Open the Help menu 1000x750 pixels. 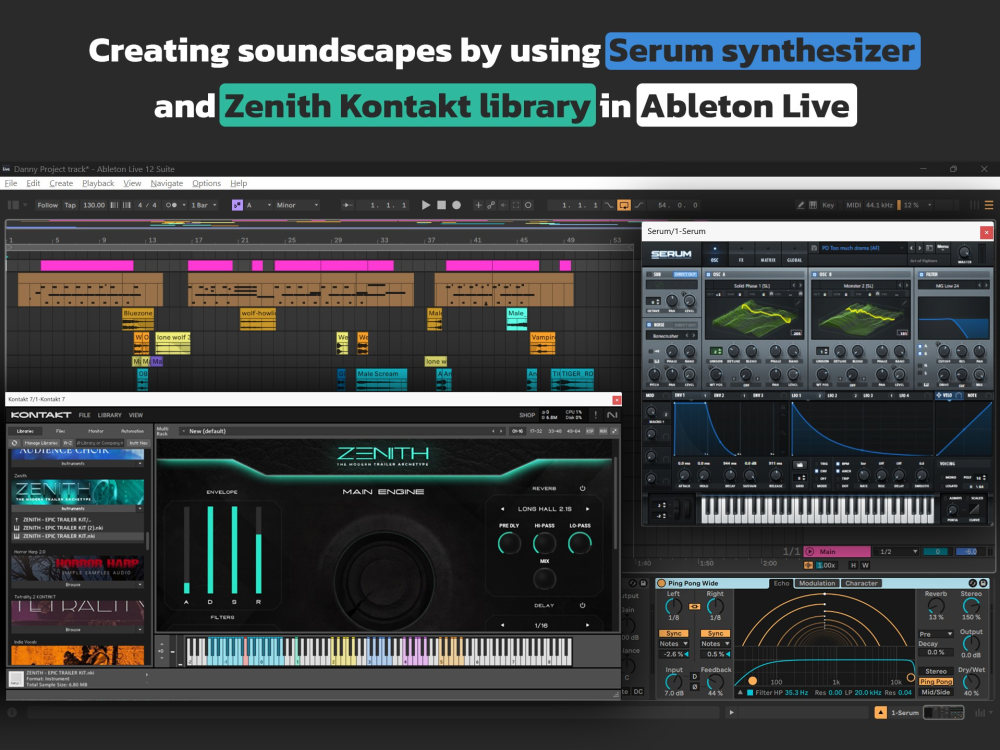239,183
